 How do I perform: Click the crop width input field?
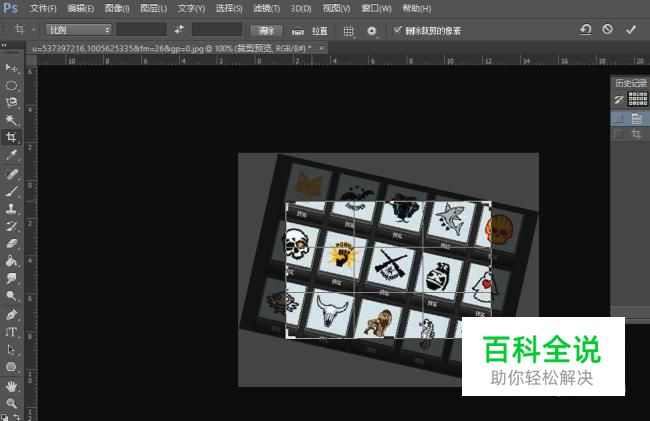(x=141, y=30)
